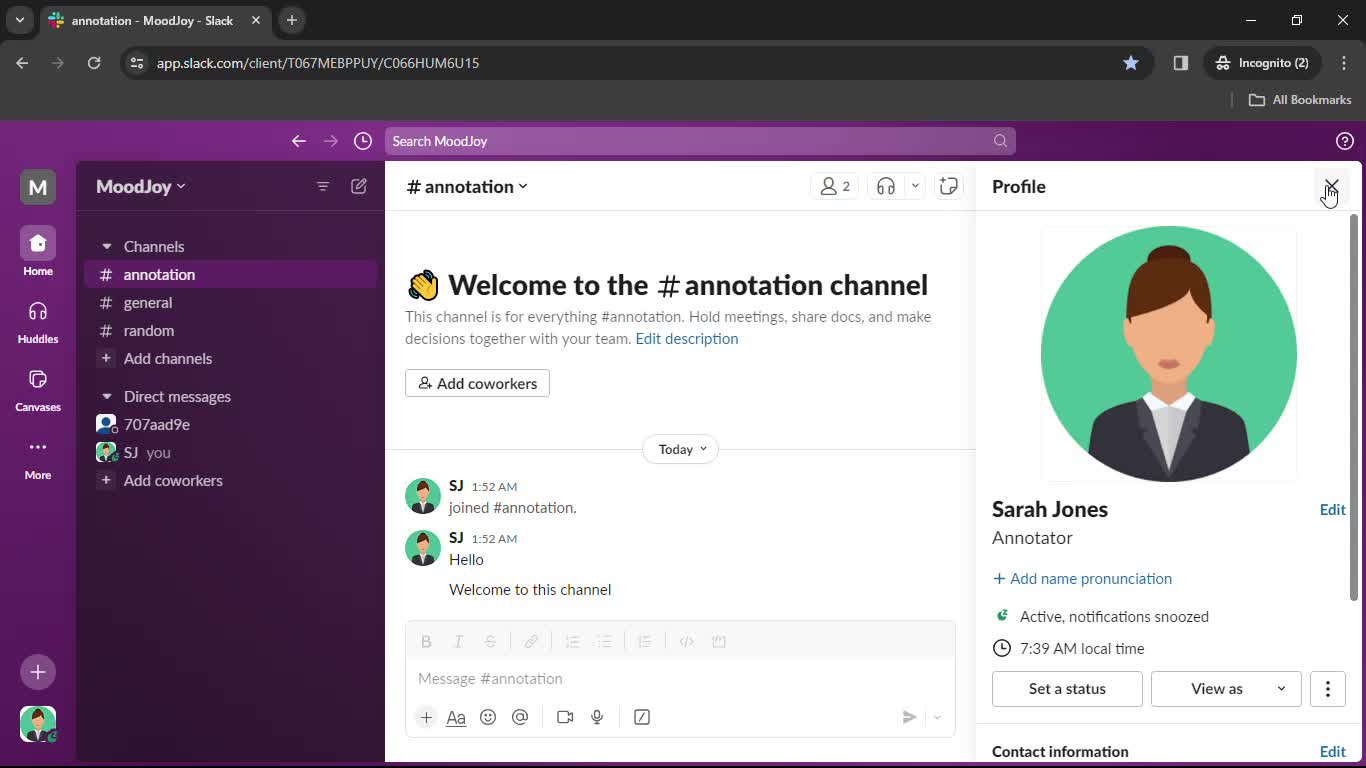Open the channel canvas icon
1366x768 pixels.
point(949,186)
